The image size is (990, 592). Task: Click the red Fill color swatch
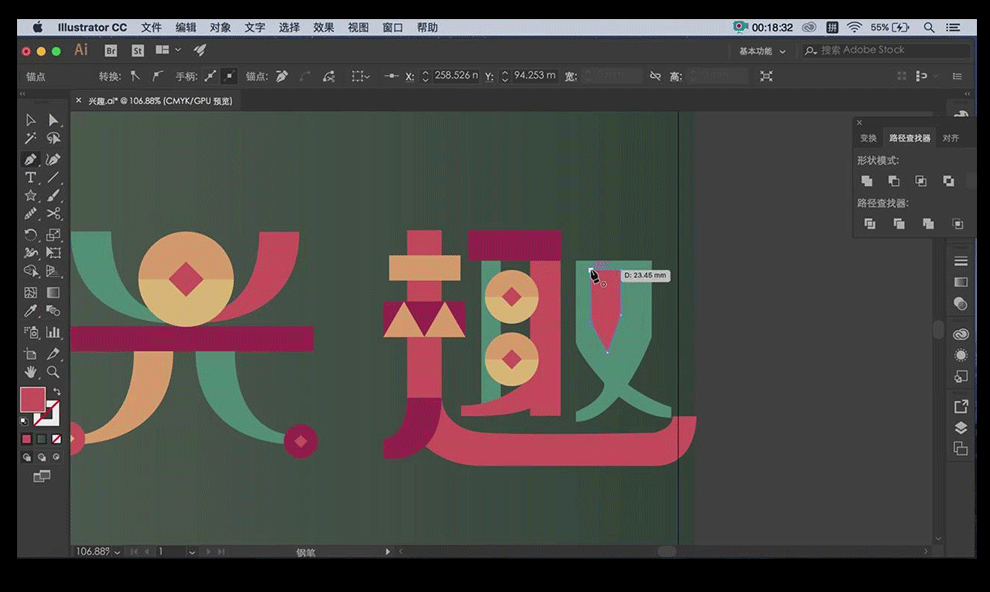tap(33, 400)
